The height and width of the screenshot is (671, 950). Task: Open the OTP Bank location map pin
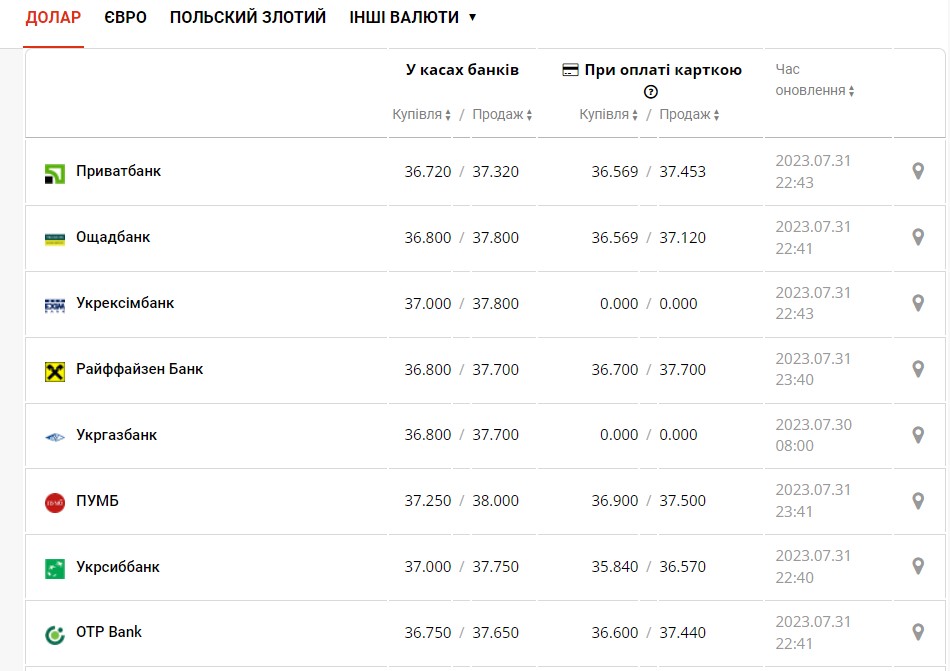pyautogui.click(x=918, y=632)
